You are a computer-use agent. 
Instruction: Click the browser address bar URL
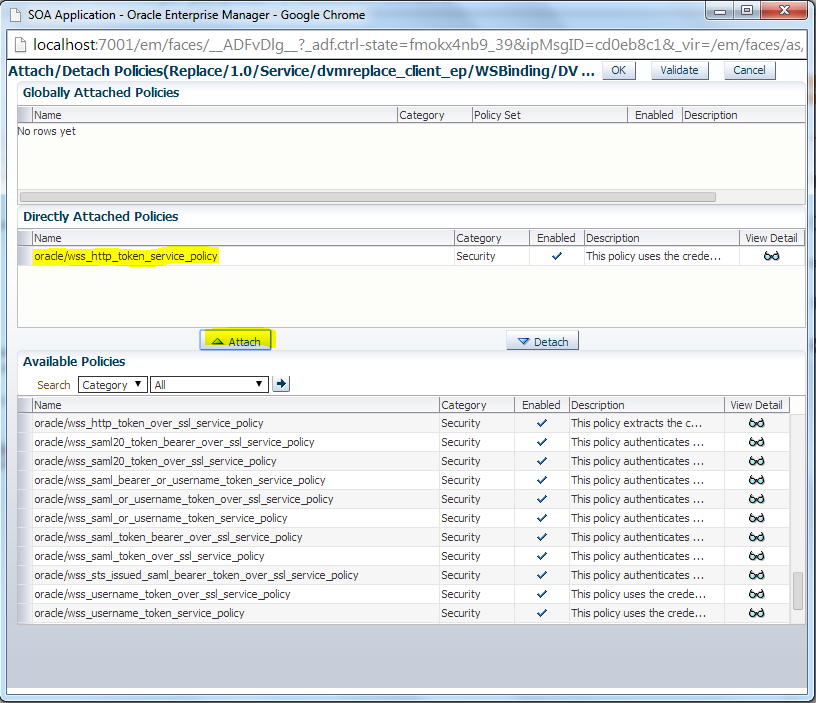pyautogui.click(x=417, y=45)
